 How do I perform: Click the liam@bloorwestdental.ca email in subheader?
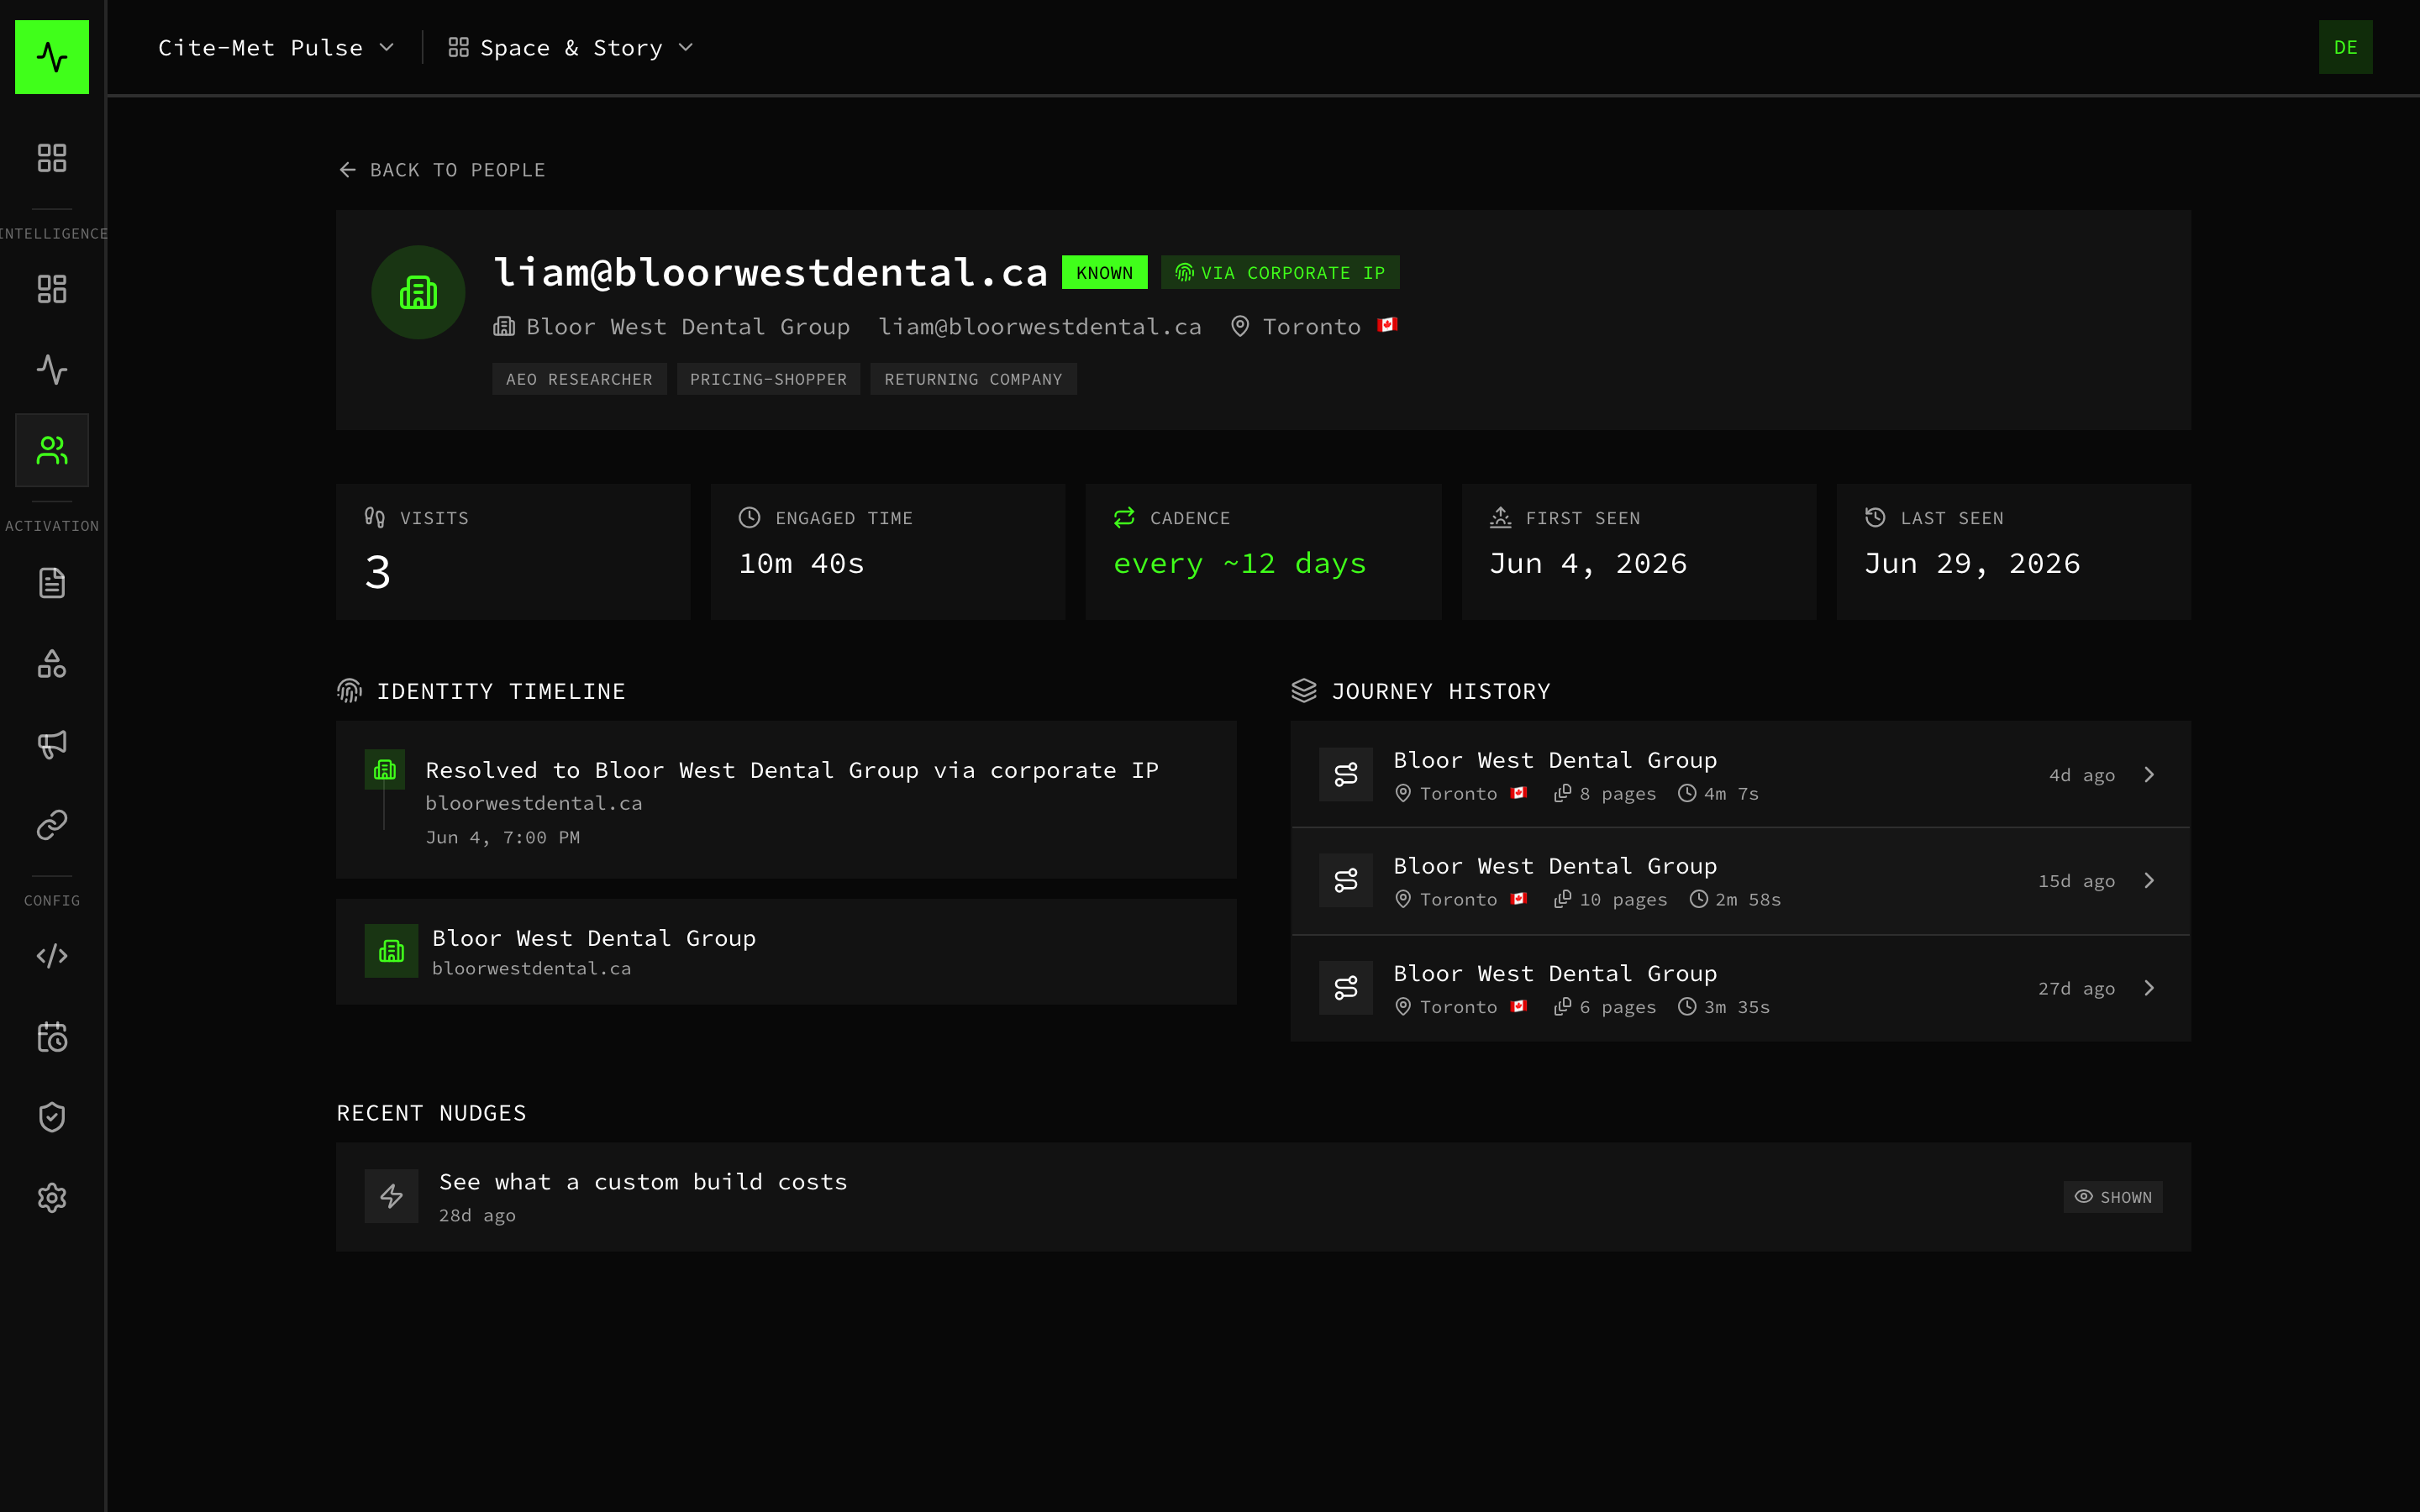point(1040,327)
